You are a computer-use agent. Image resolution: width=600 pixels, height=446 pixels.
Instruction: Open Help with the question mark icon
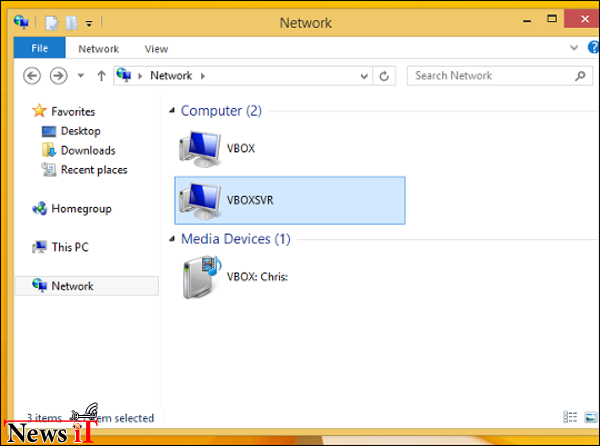tap(593, 47)
